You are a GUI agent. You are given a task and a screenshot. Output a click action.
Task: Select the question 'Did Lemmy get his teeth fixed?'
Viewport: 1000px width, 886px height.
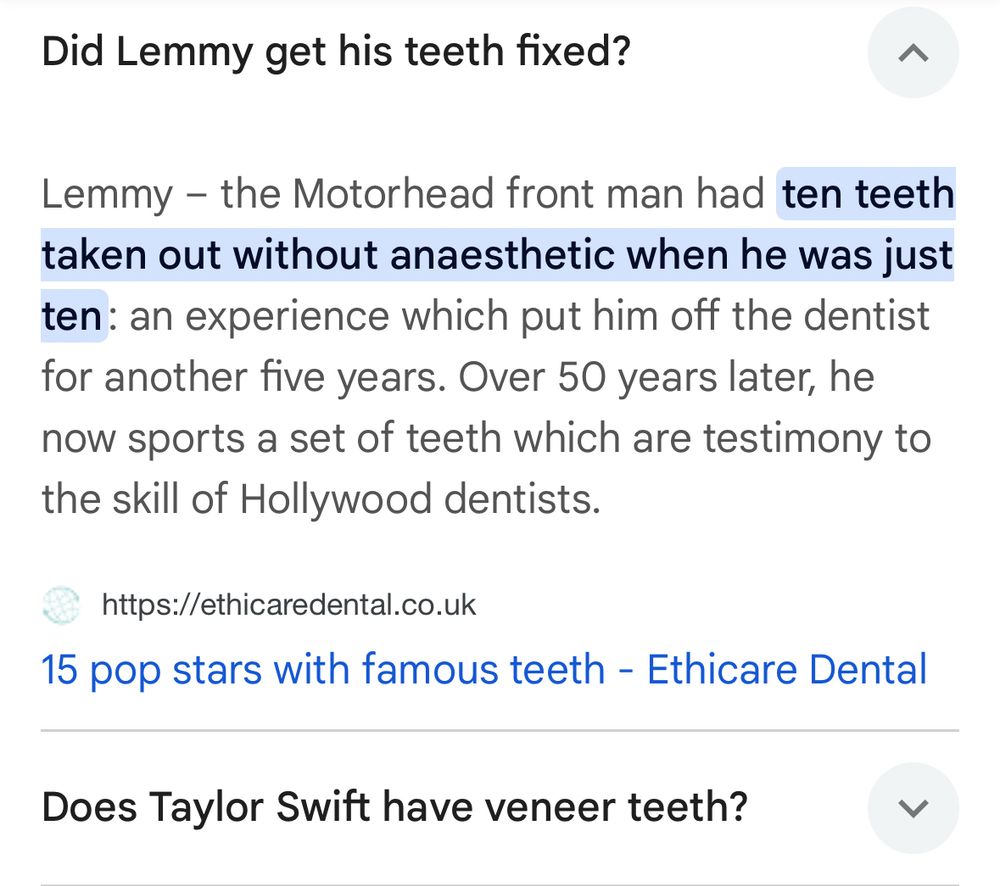tap(337, 51)
